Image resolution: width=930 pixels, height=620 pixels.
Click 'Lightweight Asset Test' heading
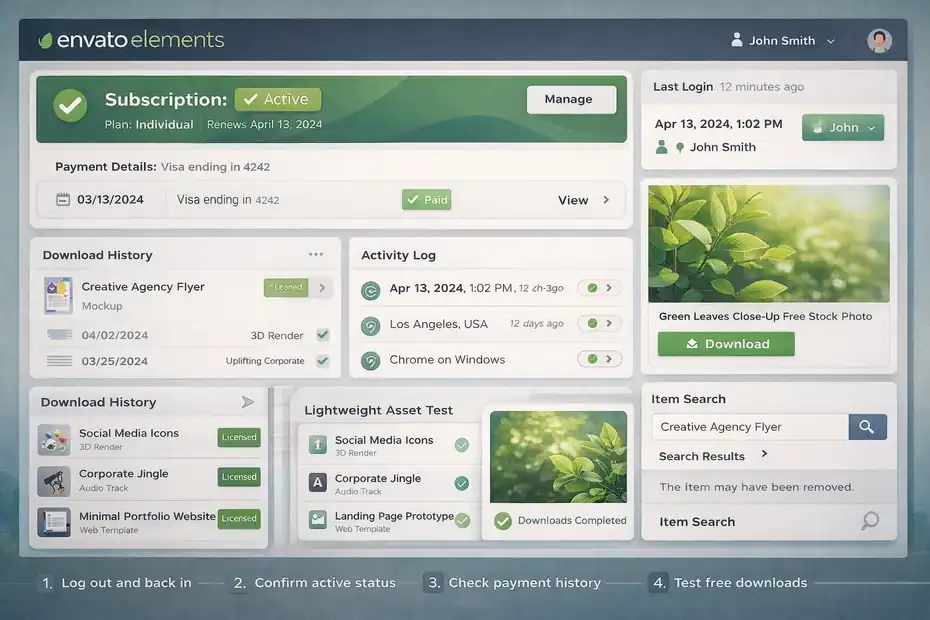[x=378, y=410]
